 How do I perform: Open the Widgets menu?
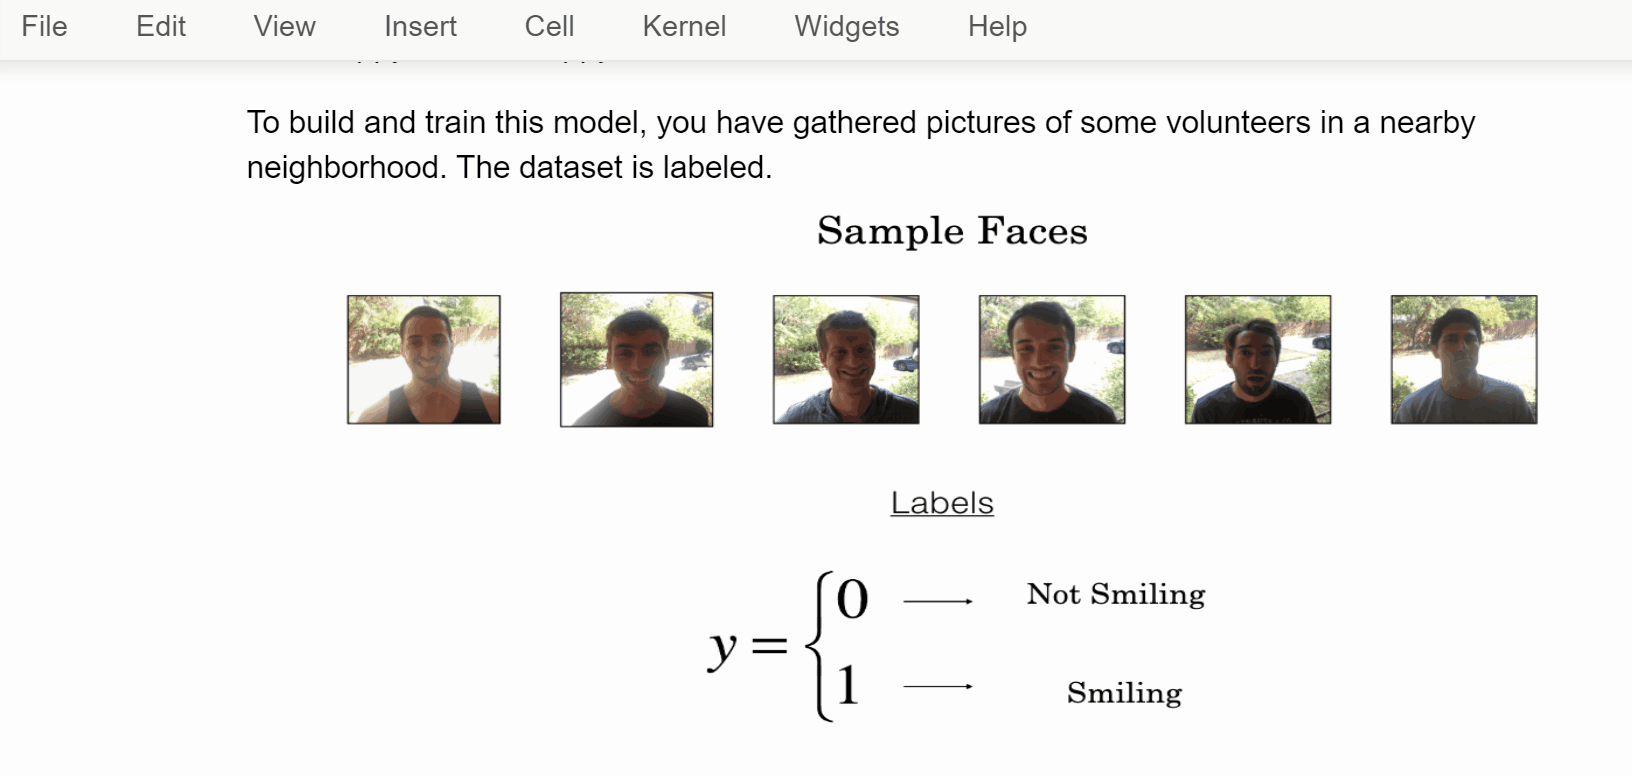[x=847, y=26]
